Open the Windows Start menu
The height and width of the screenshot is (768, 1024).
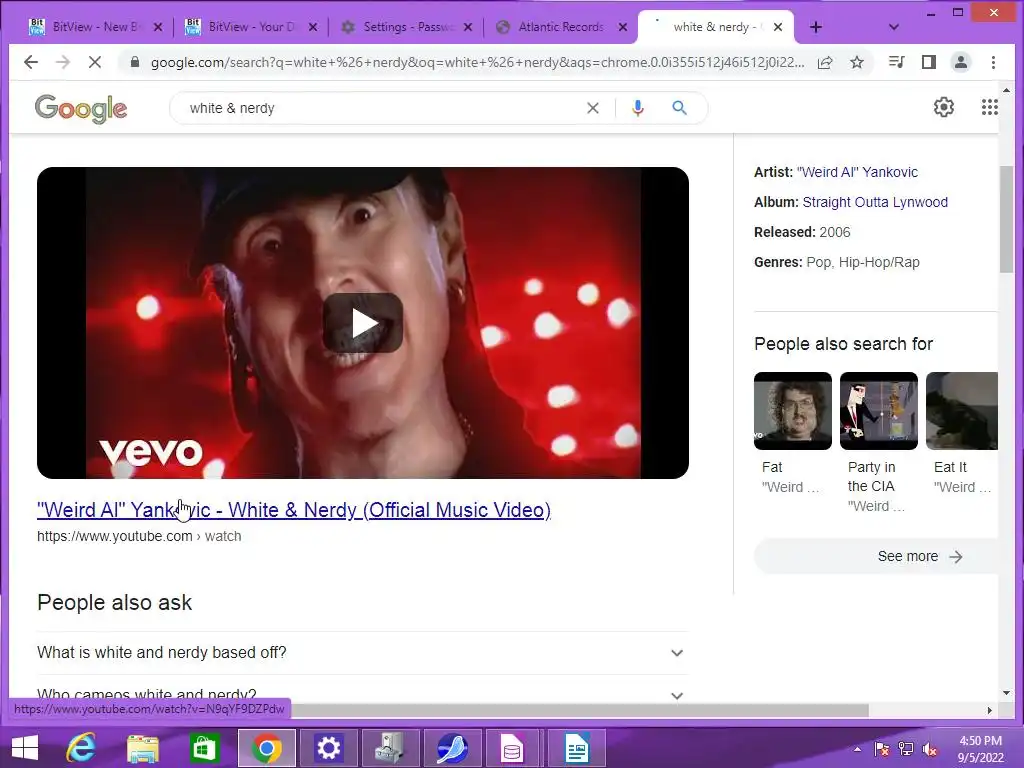(25, 748)
